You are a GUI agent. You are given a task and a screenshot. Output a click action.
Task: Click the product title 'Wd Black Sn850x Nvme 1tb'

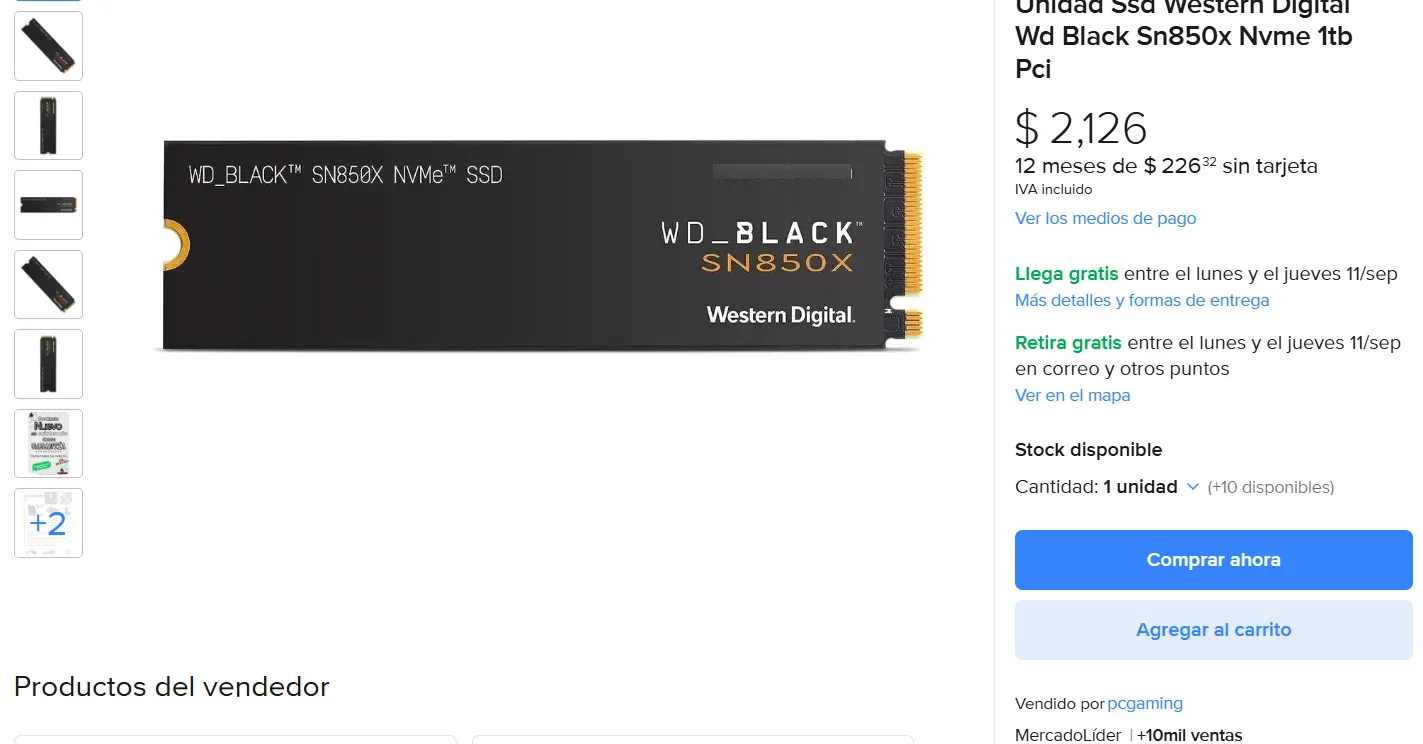point(1183,37)
